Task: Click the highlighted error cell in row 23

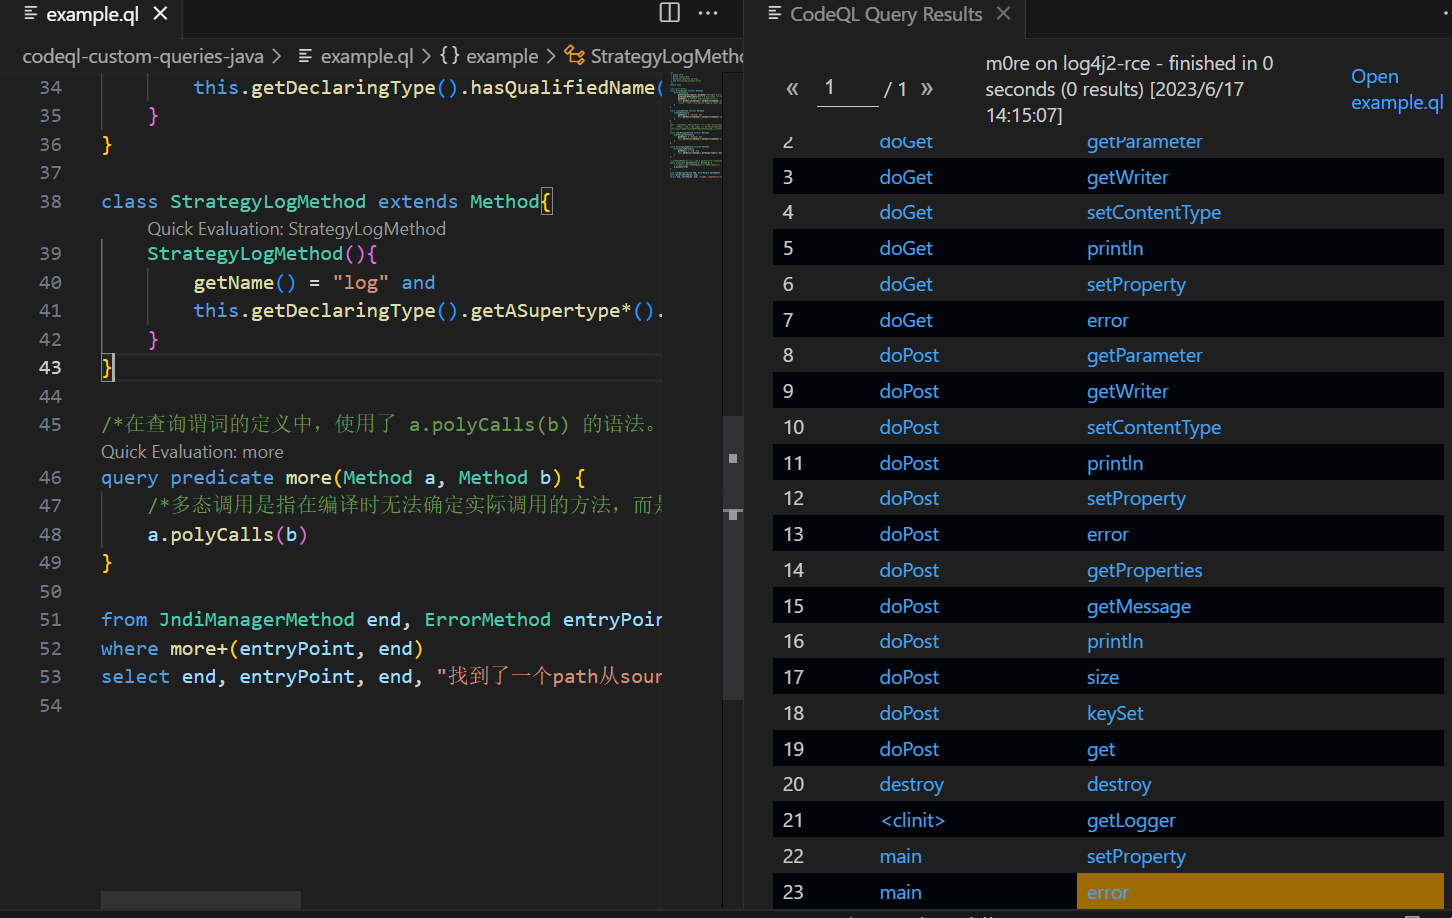Action: click(1107, 892)
